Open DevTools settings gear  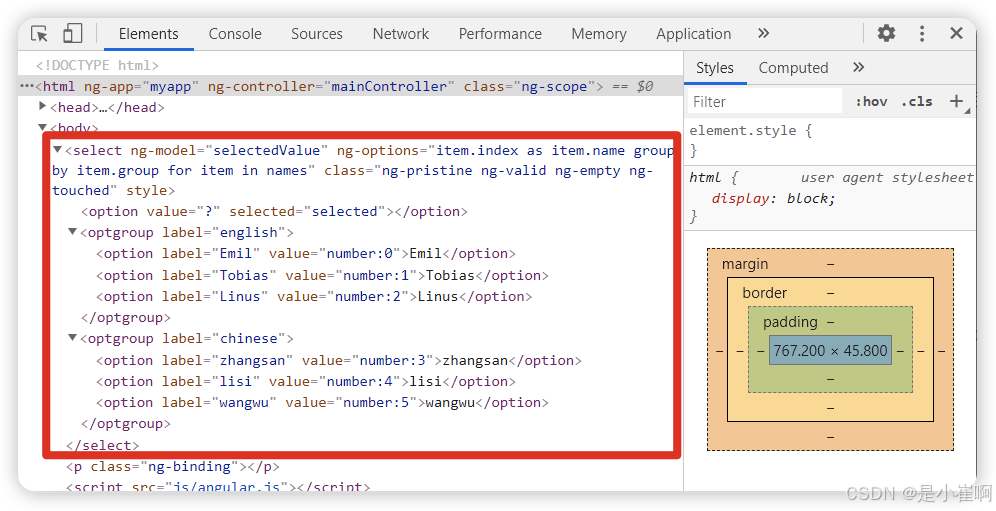(x=886, y=33)
